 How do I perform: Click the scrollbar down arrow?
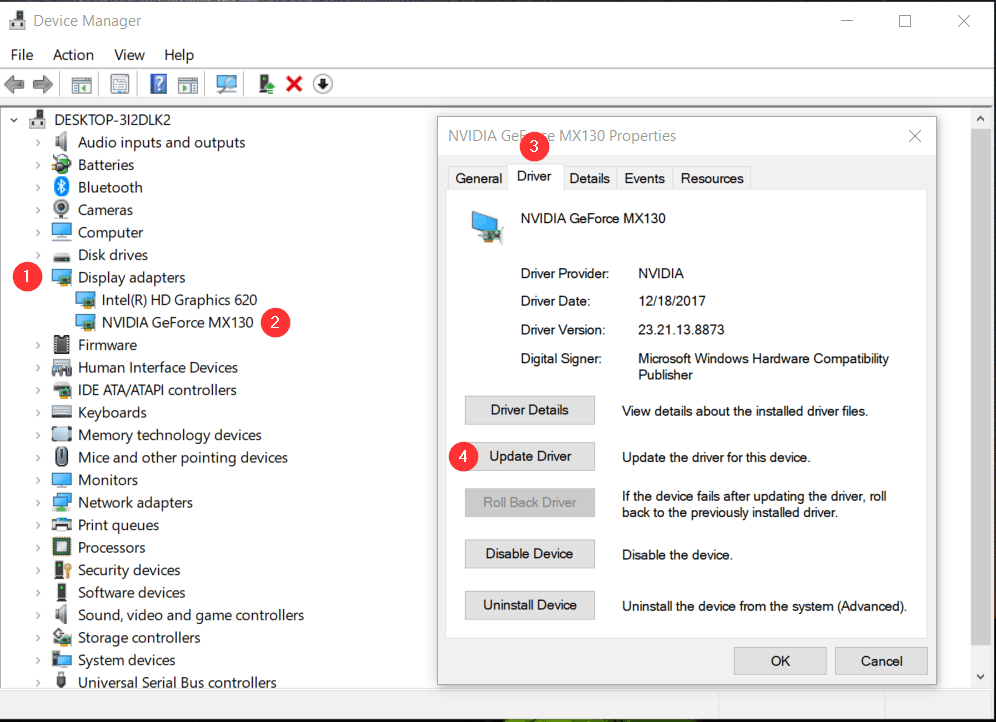(980, 677)
